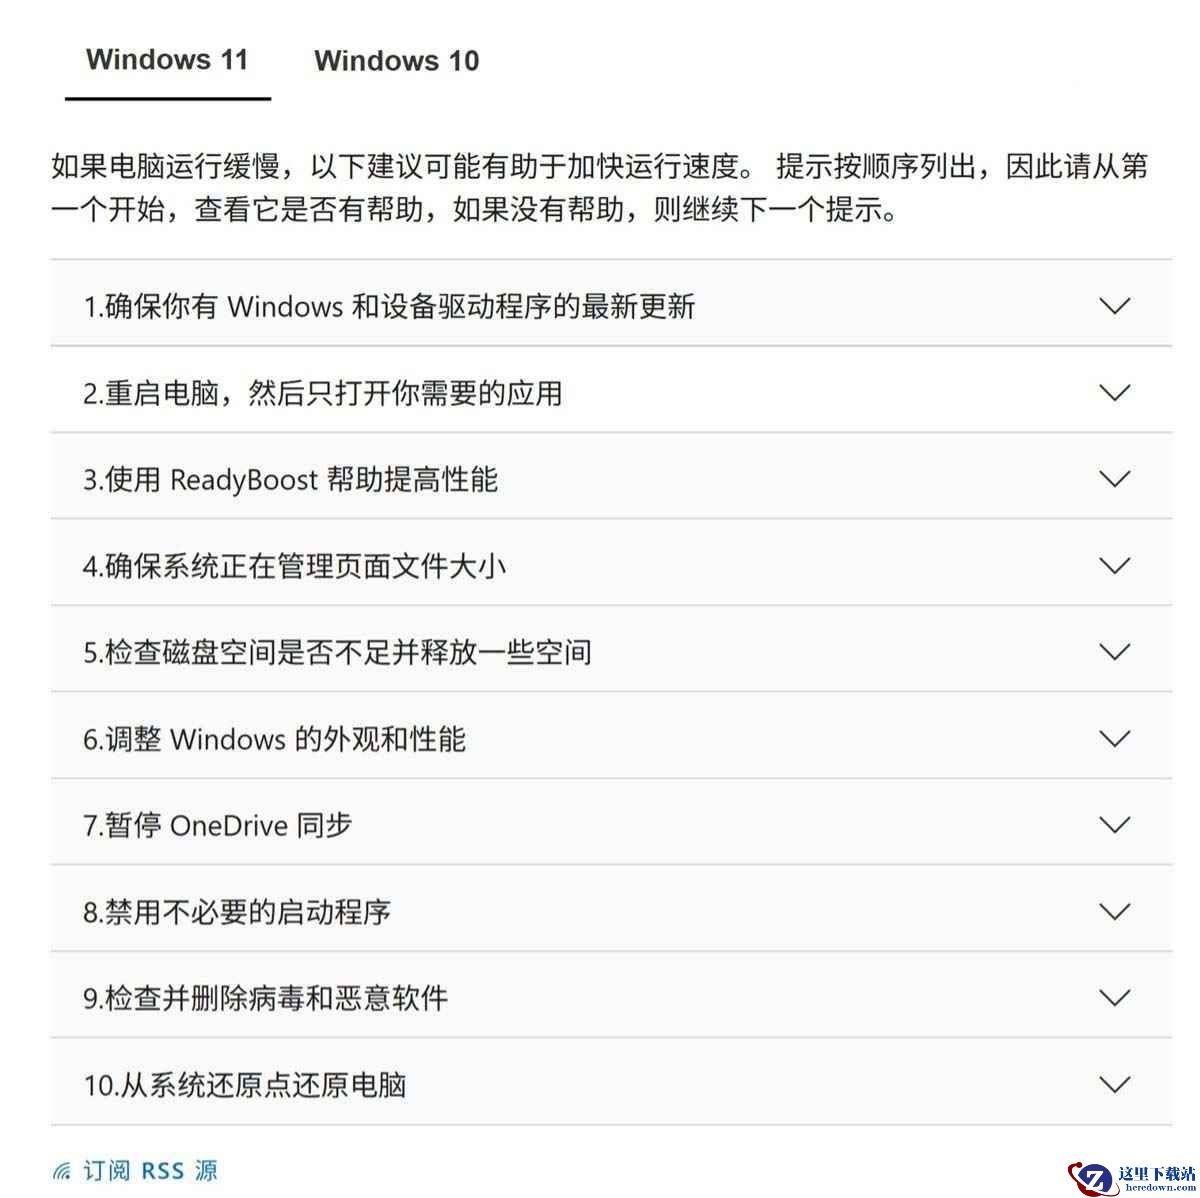The width and height of the screenshot is (1200, 1198).
Task: Click the heredown site logo watermark
Action: 1131,1177
